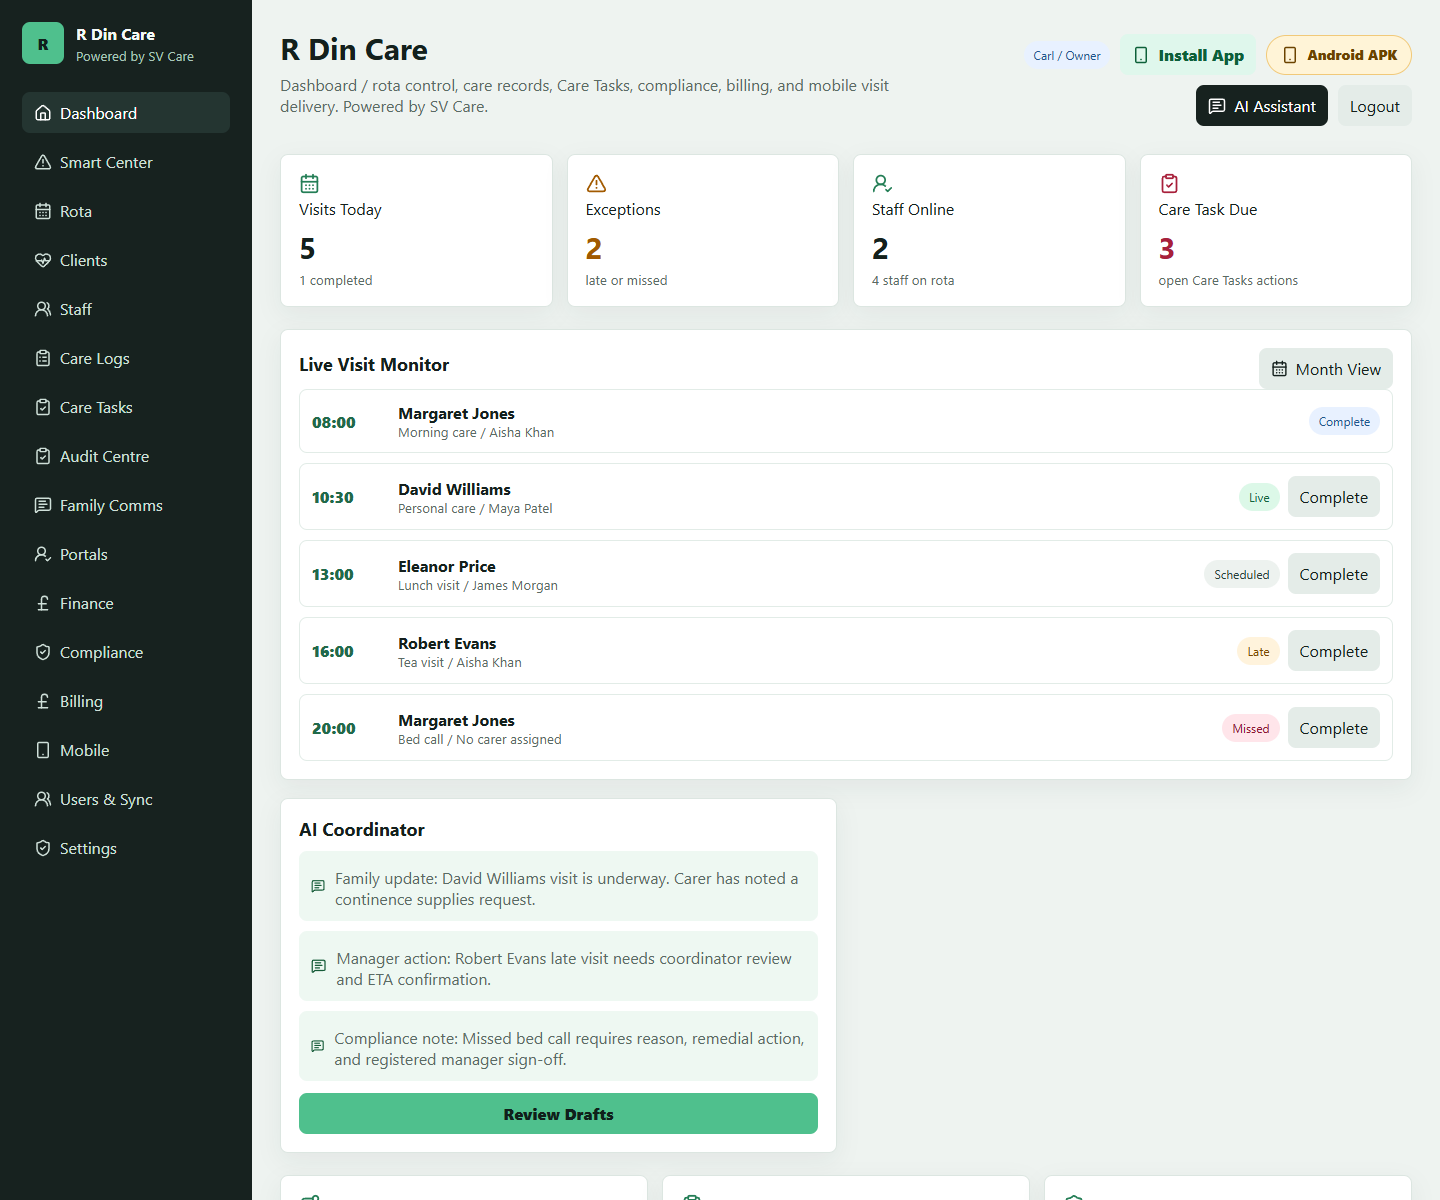Click the Scheduled status badge

click(1242, 574)
